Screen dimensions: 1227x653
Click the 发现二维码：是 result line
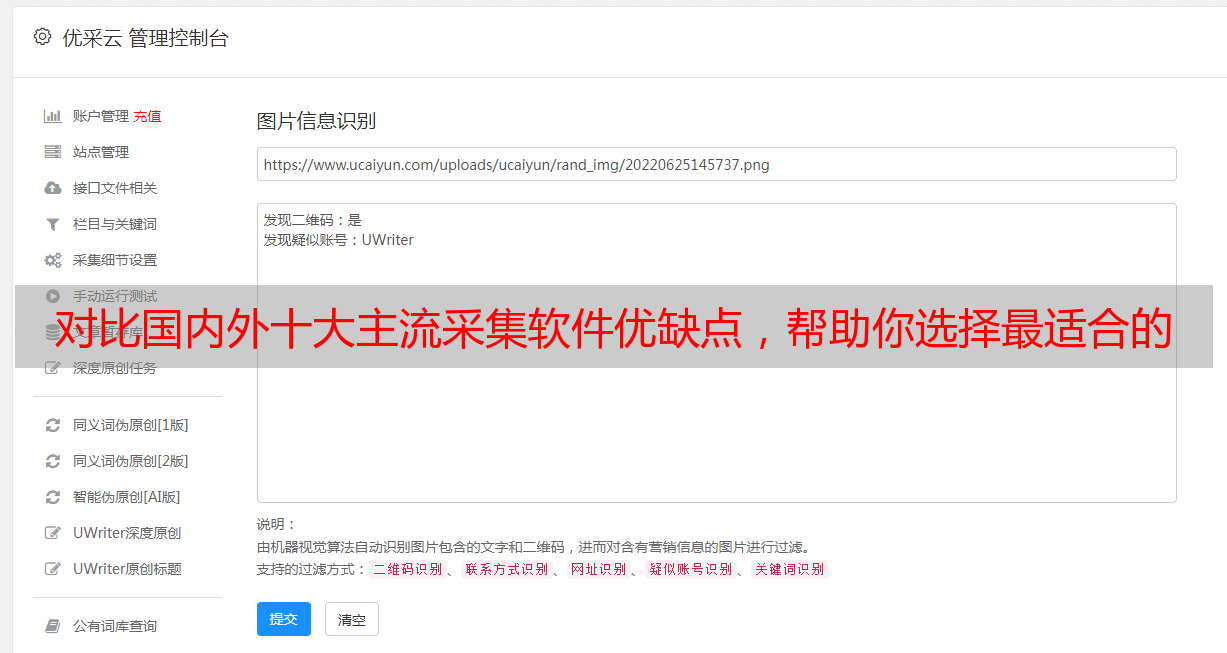pyautogui.click(x=312, y=220)
